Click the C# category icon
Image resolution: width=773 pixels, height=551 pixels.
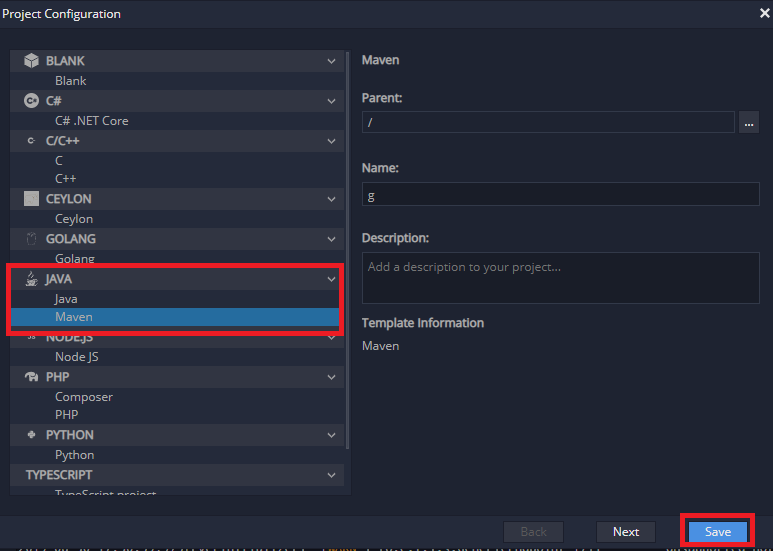coord(31,101)
